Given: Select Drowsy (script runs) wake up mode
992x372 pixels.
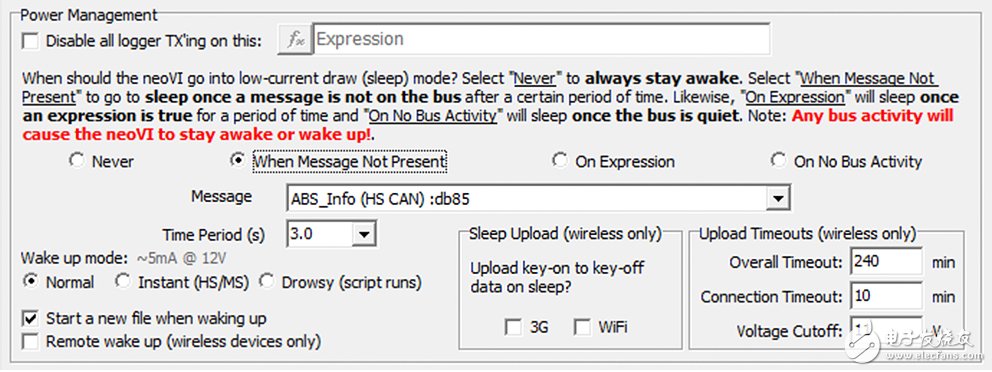Looking at the screenshot, I should [x=267, y=282].
